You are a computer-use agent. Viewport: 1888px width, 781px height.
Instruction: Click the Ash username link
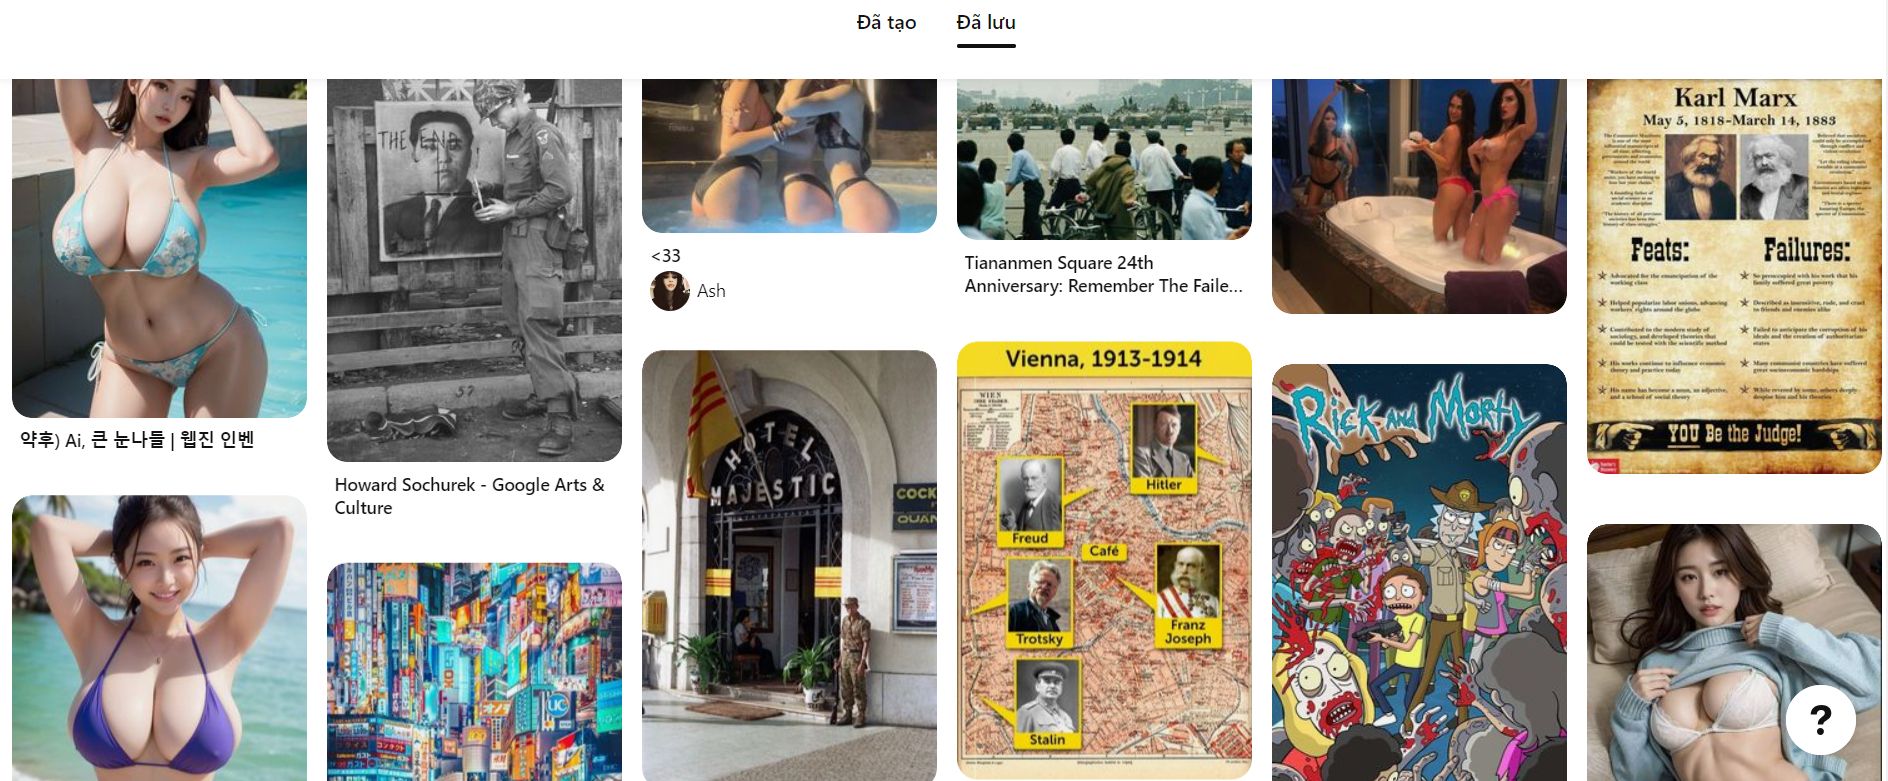tap(711, 291)
